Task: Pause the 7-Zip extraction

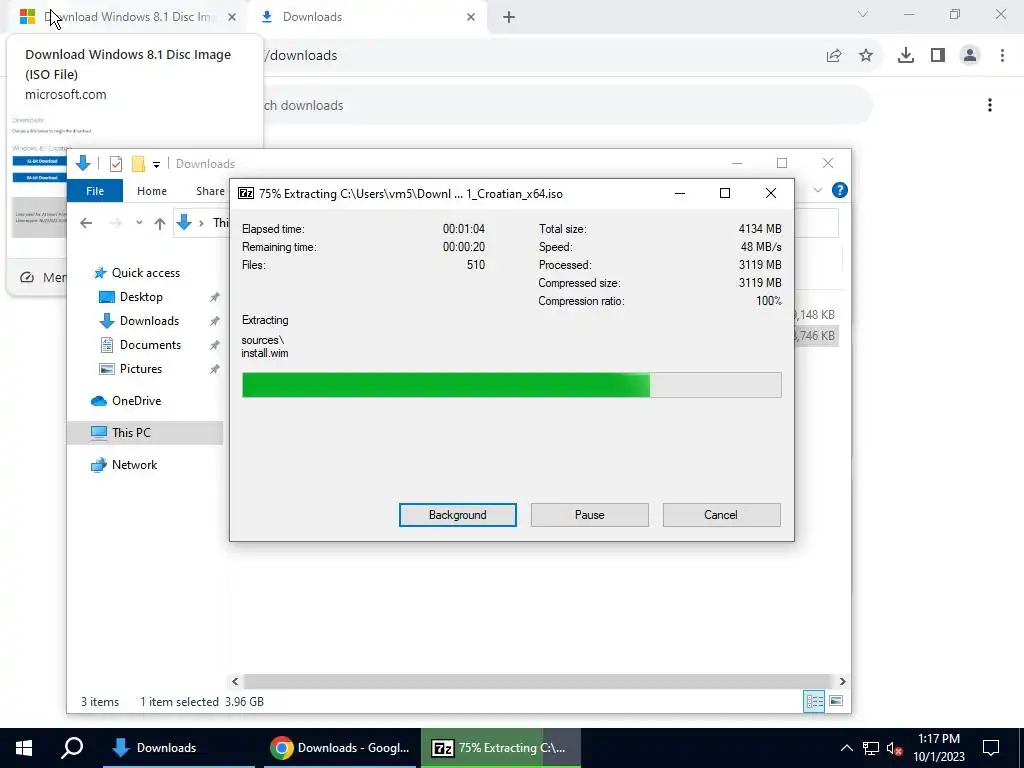Action: point(589,515)
